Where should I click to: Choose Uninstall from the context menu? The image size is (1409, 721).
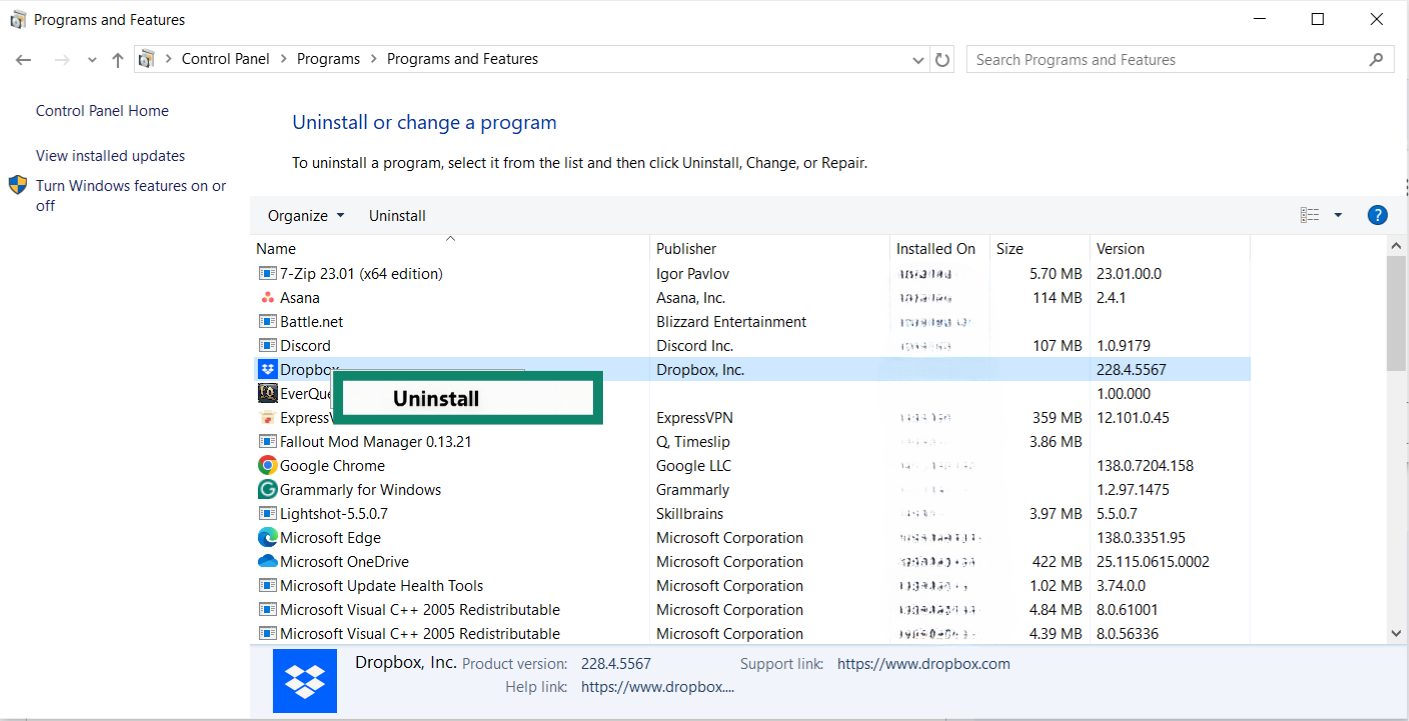point(436,397)
